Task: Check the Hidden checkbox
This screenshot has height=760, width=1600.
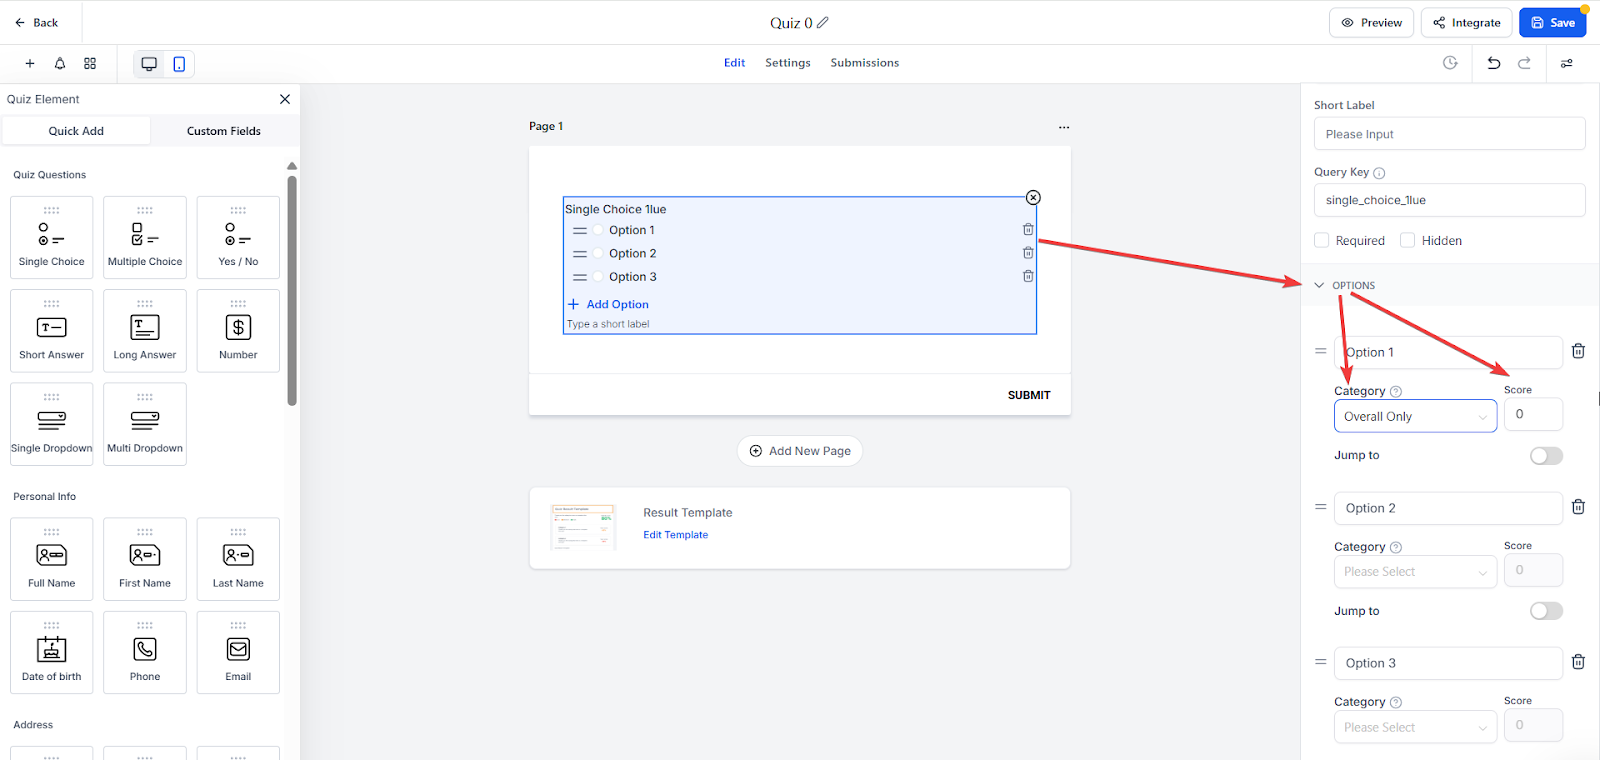Action: (1408, 240)
